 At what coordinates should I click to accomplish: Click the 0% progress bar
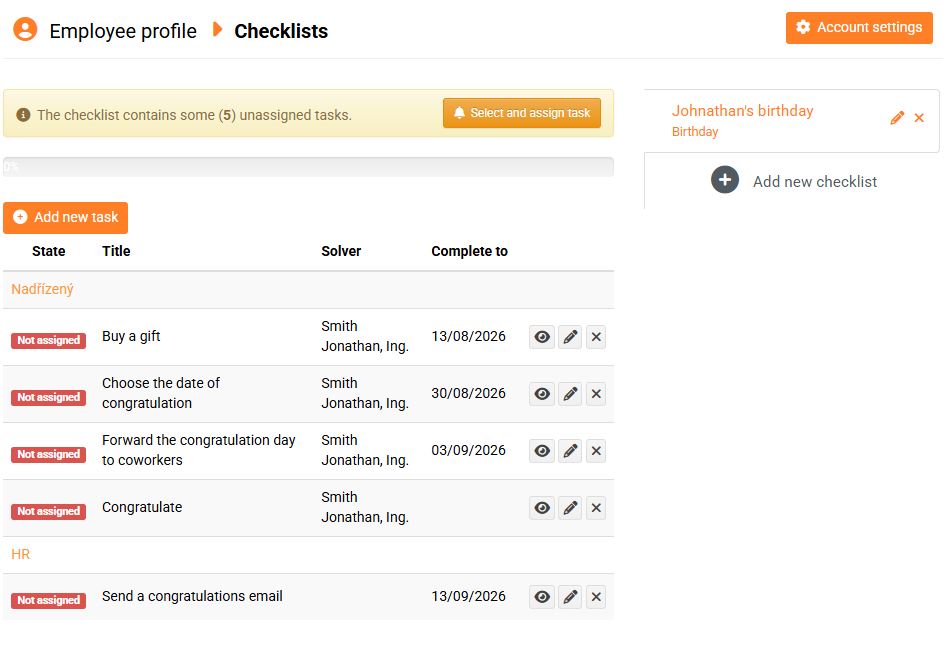(308, 167)
